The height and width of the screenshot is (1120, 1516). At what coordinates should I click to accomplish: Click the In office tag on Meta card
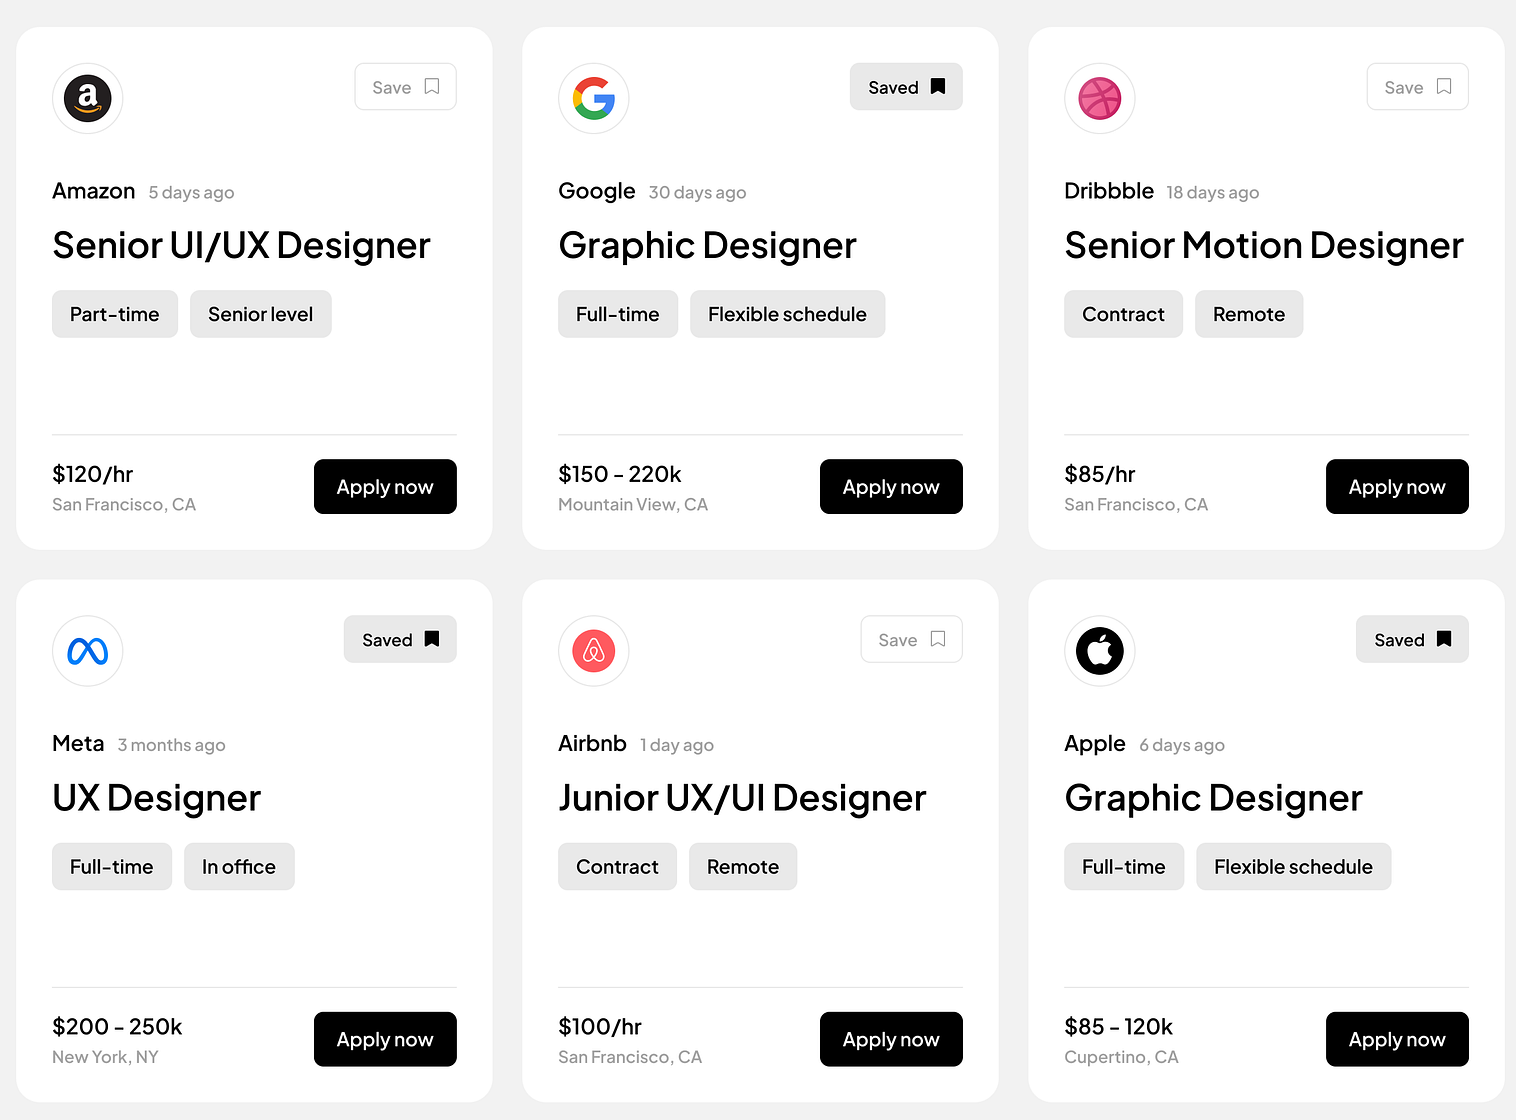(239, 867)
